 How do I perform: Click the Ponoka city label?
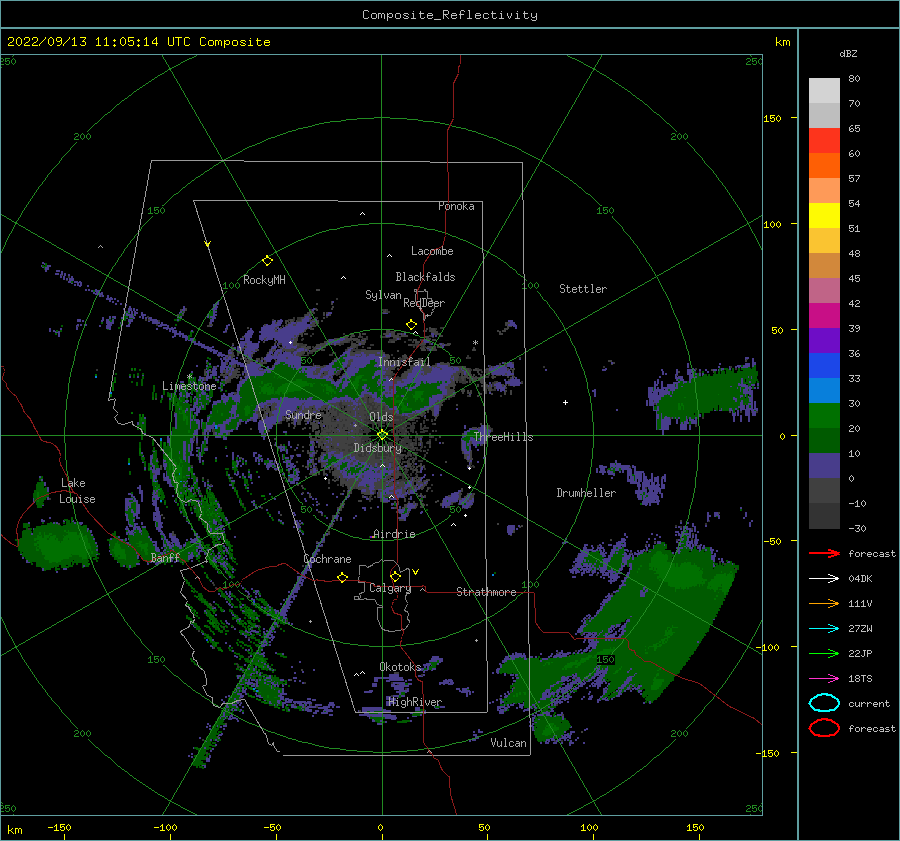point(456,206)
